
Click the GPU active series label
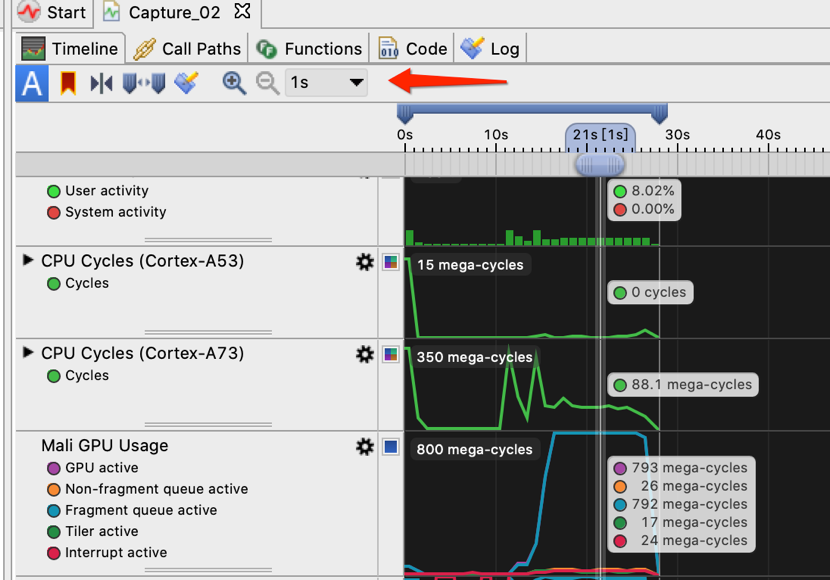pos(102,467)
